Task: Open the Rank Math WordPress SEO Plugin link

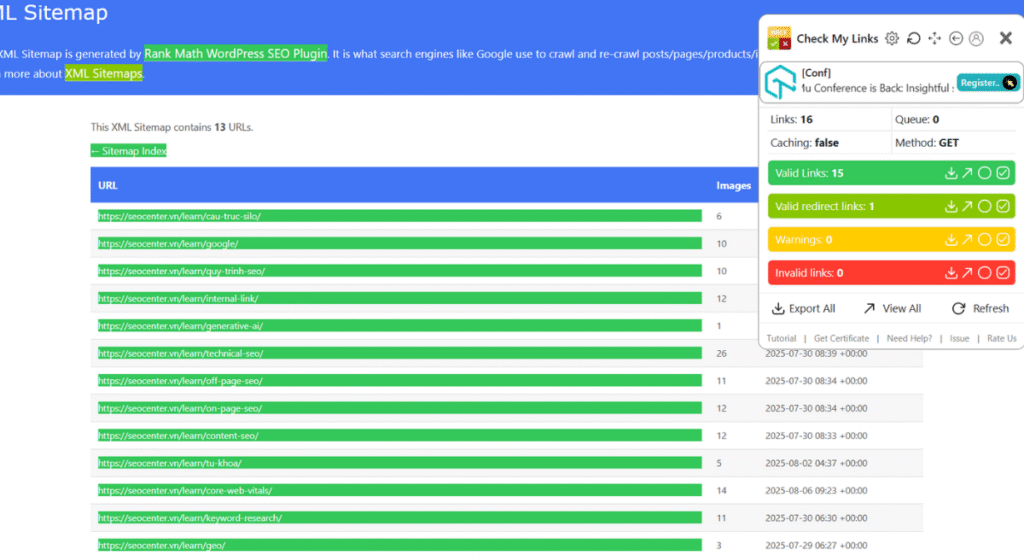Action: click(x=235, y=53)
